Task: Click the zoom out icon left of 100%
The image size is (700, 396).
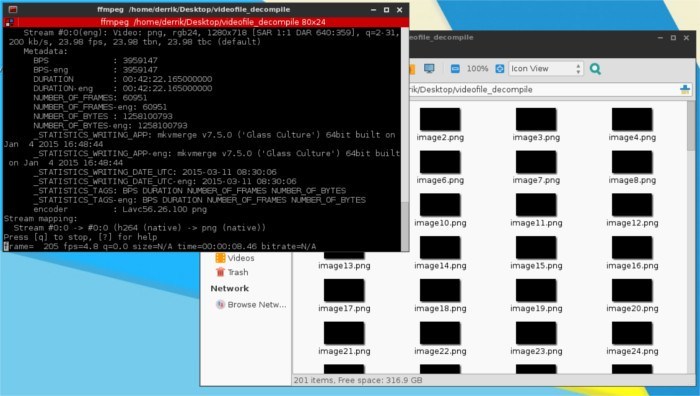Action: tap(455, 69)
